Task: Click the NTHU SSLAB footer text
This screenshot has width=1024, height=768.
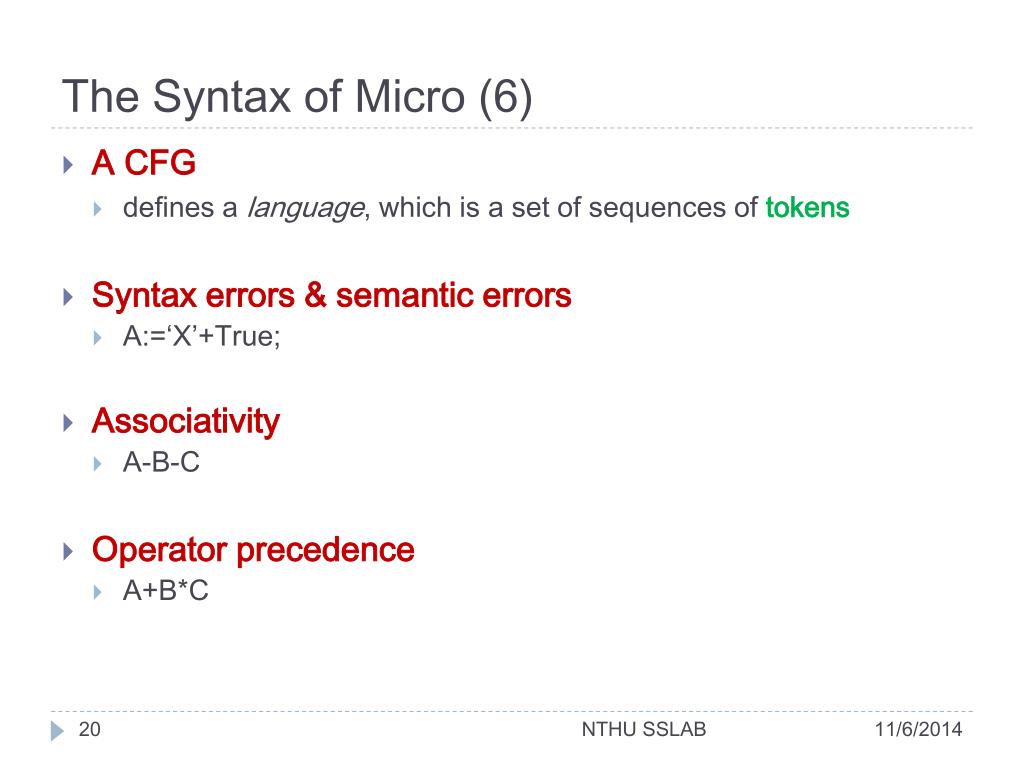Action: 644,729
